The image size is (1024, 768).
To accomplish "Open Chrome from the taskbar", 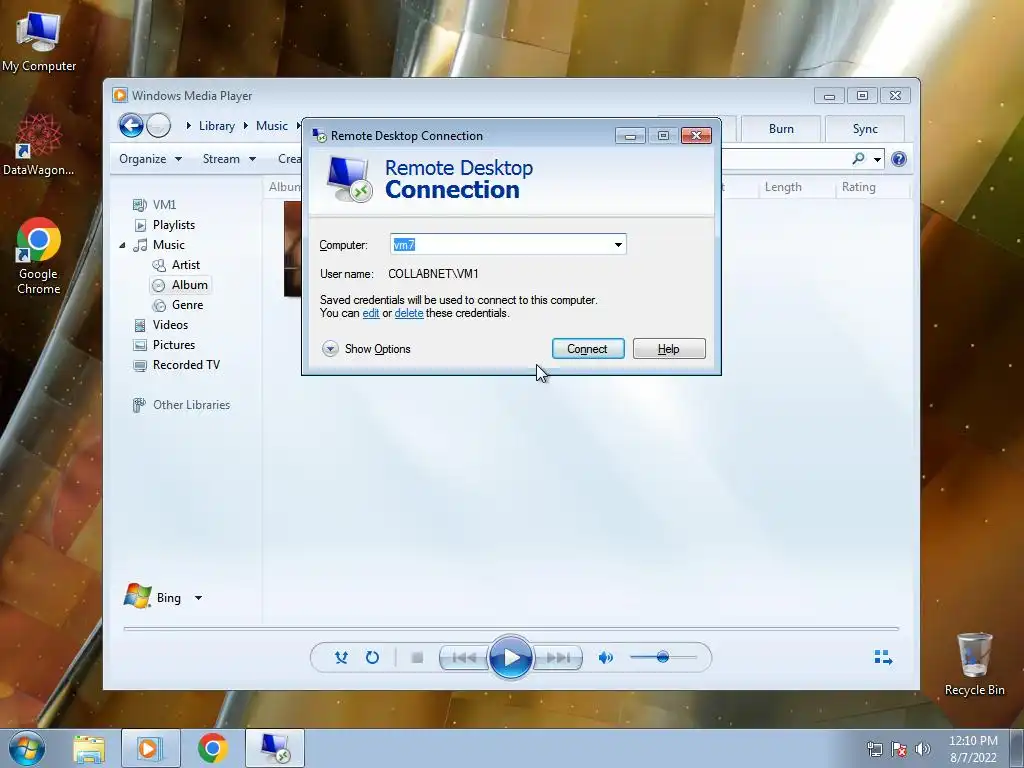I will (x=212, y=749).
